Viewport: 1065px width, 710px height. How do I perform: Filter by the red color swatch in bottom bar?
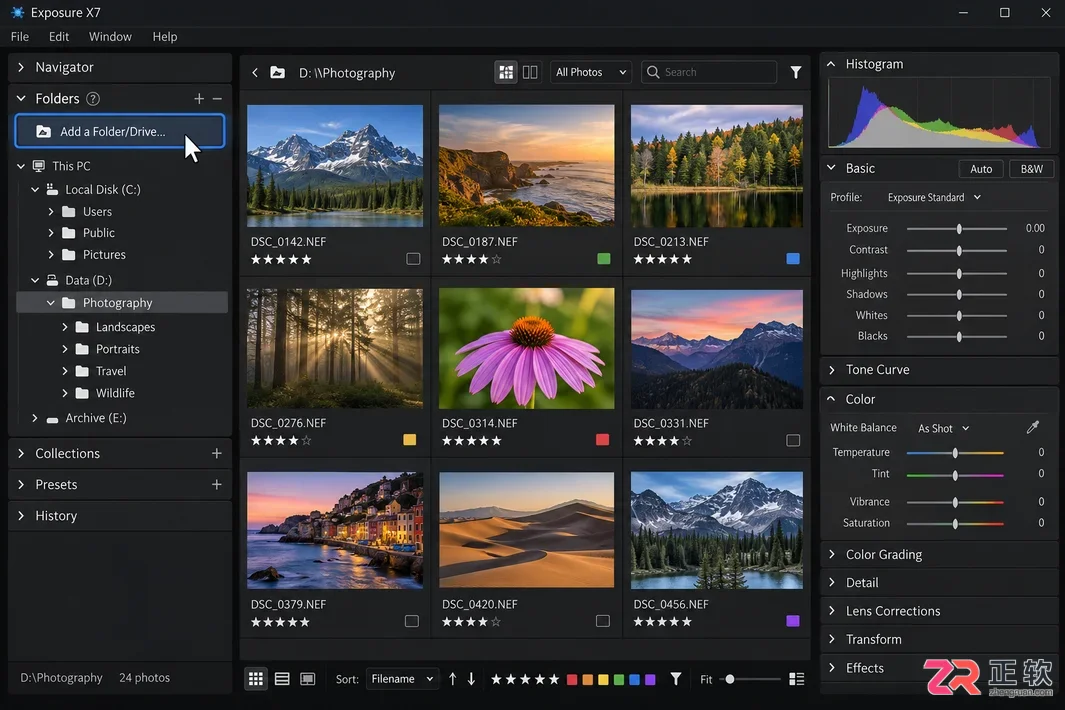(x=572, y=679)
